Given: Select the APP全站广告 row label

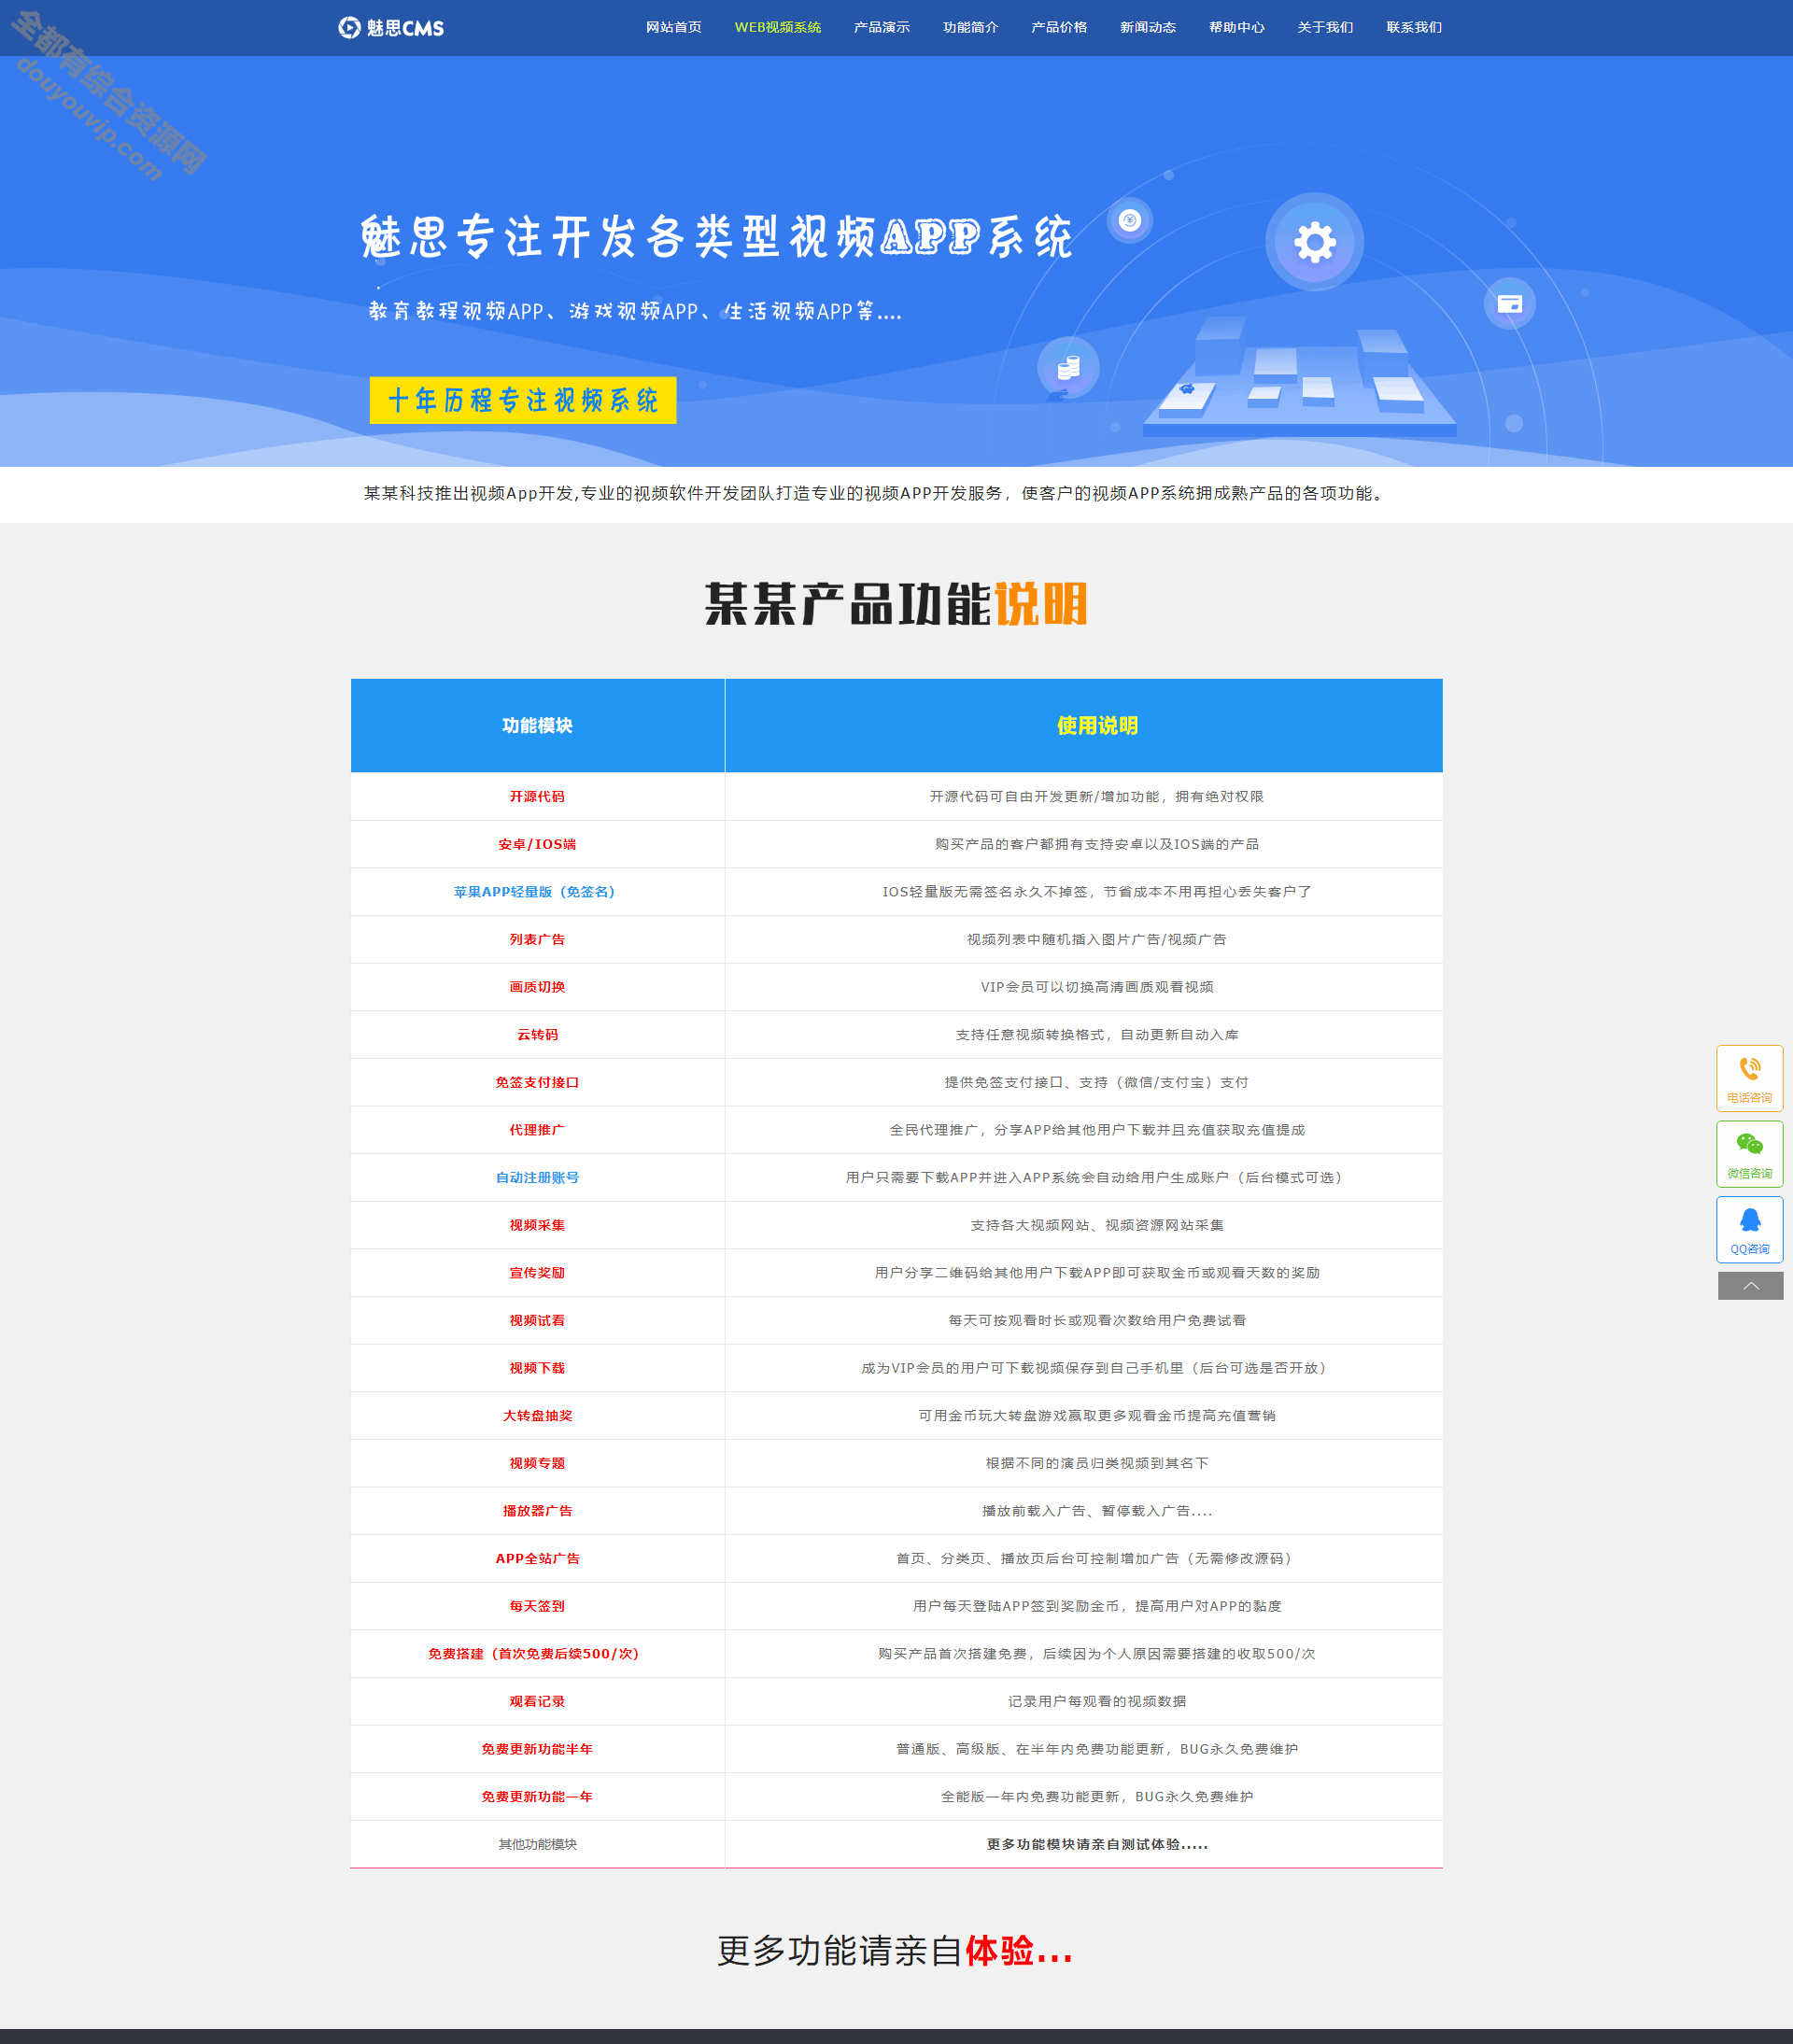Looking at the screenshot, I should pos(537,1558).
